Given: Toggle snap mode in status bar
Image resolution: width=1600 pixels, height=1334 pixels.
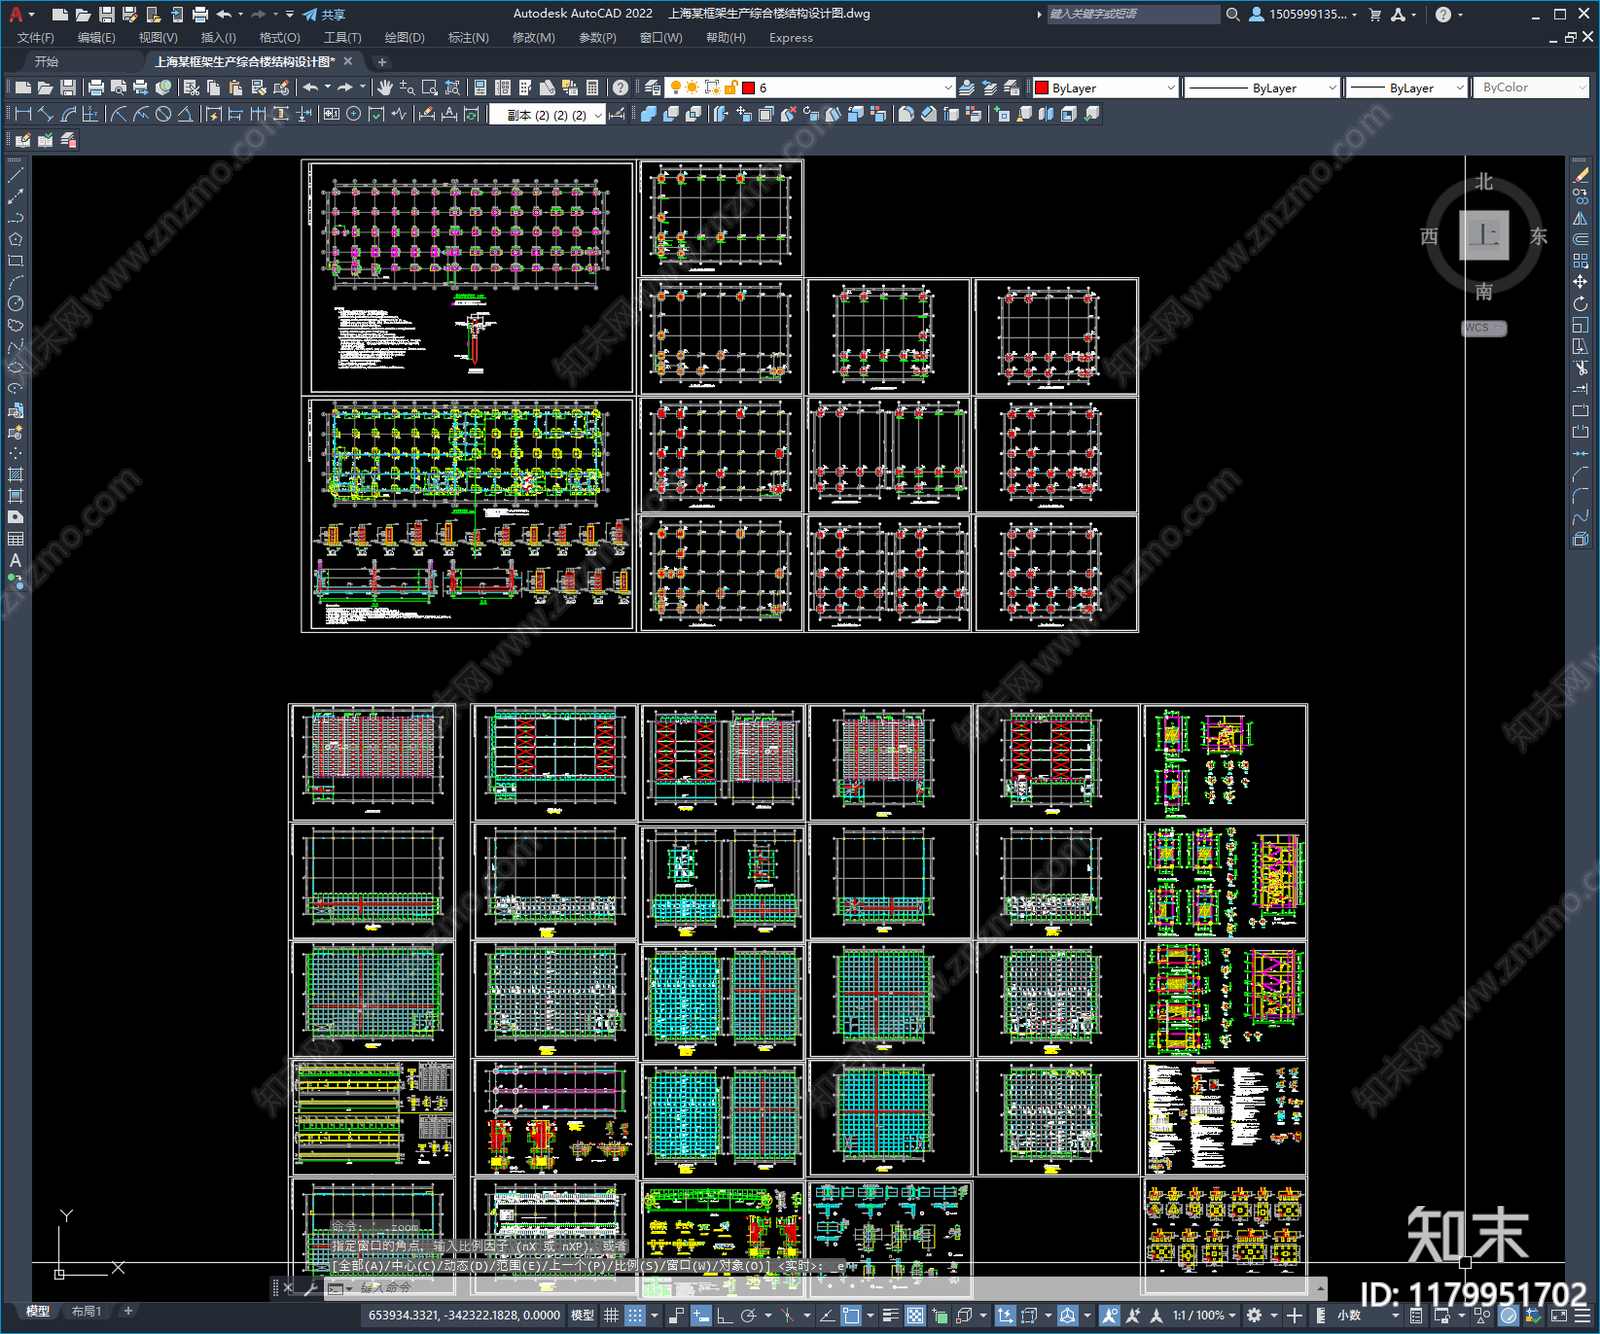Looking at the screenshot, I should pyautogui.click(x=635, y=1315).
